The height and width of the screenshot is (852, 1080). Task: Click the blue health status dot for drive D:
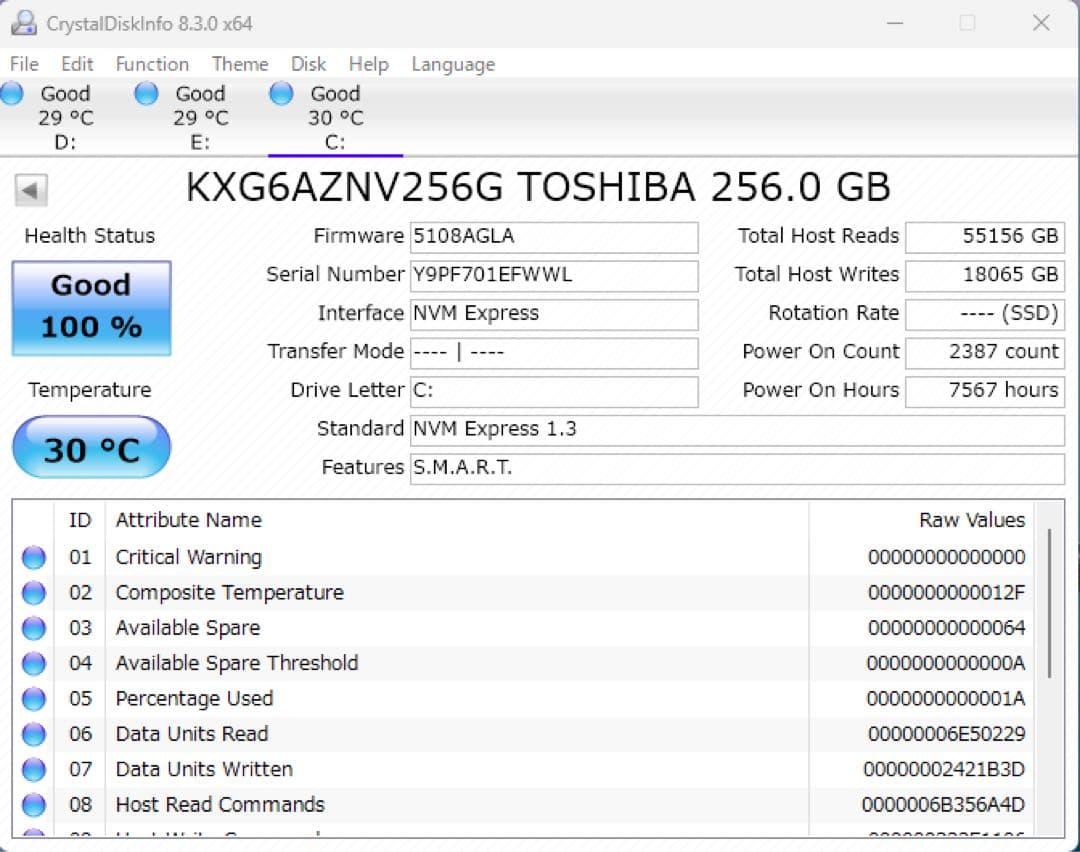pyautogui.click(x=13, y=93)
